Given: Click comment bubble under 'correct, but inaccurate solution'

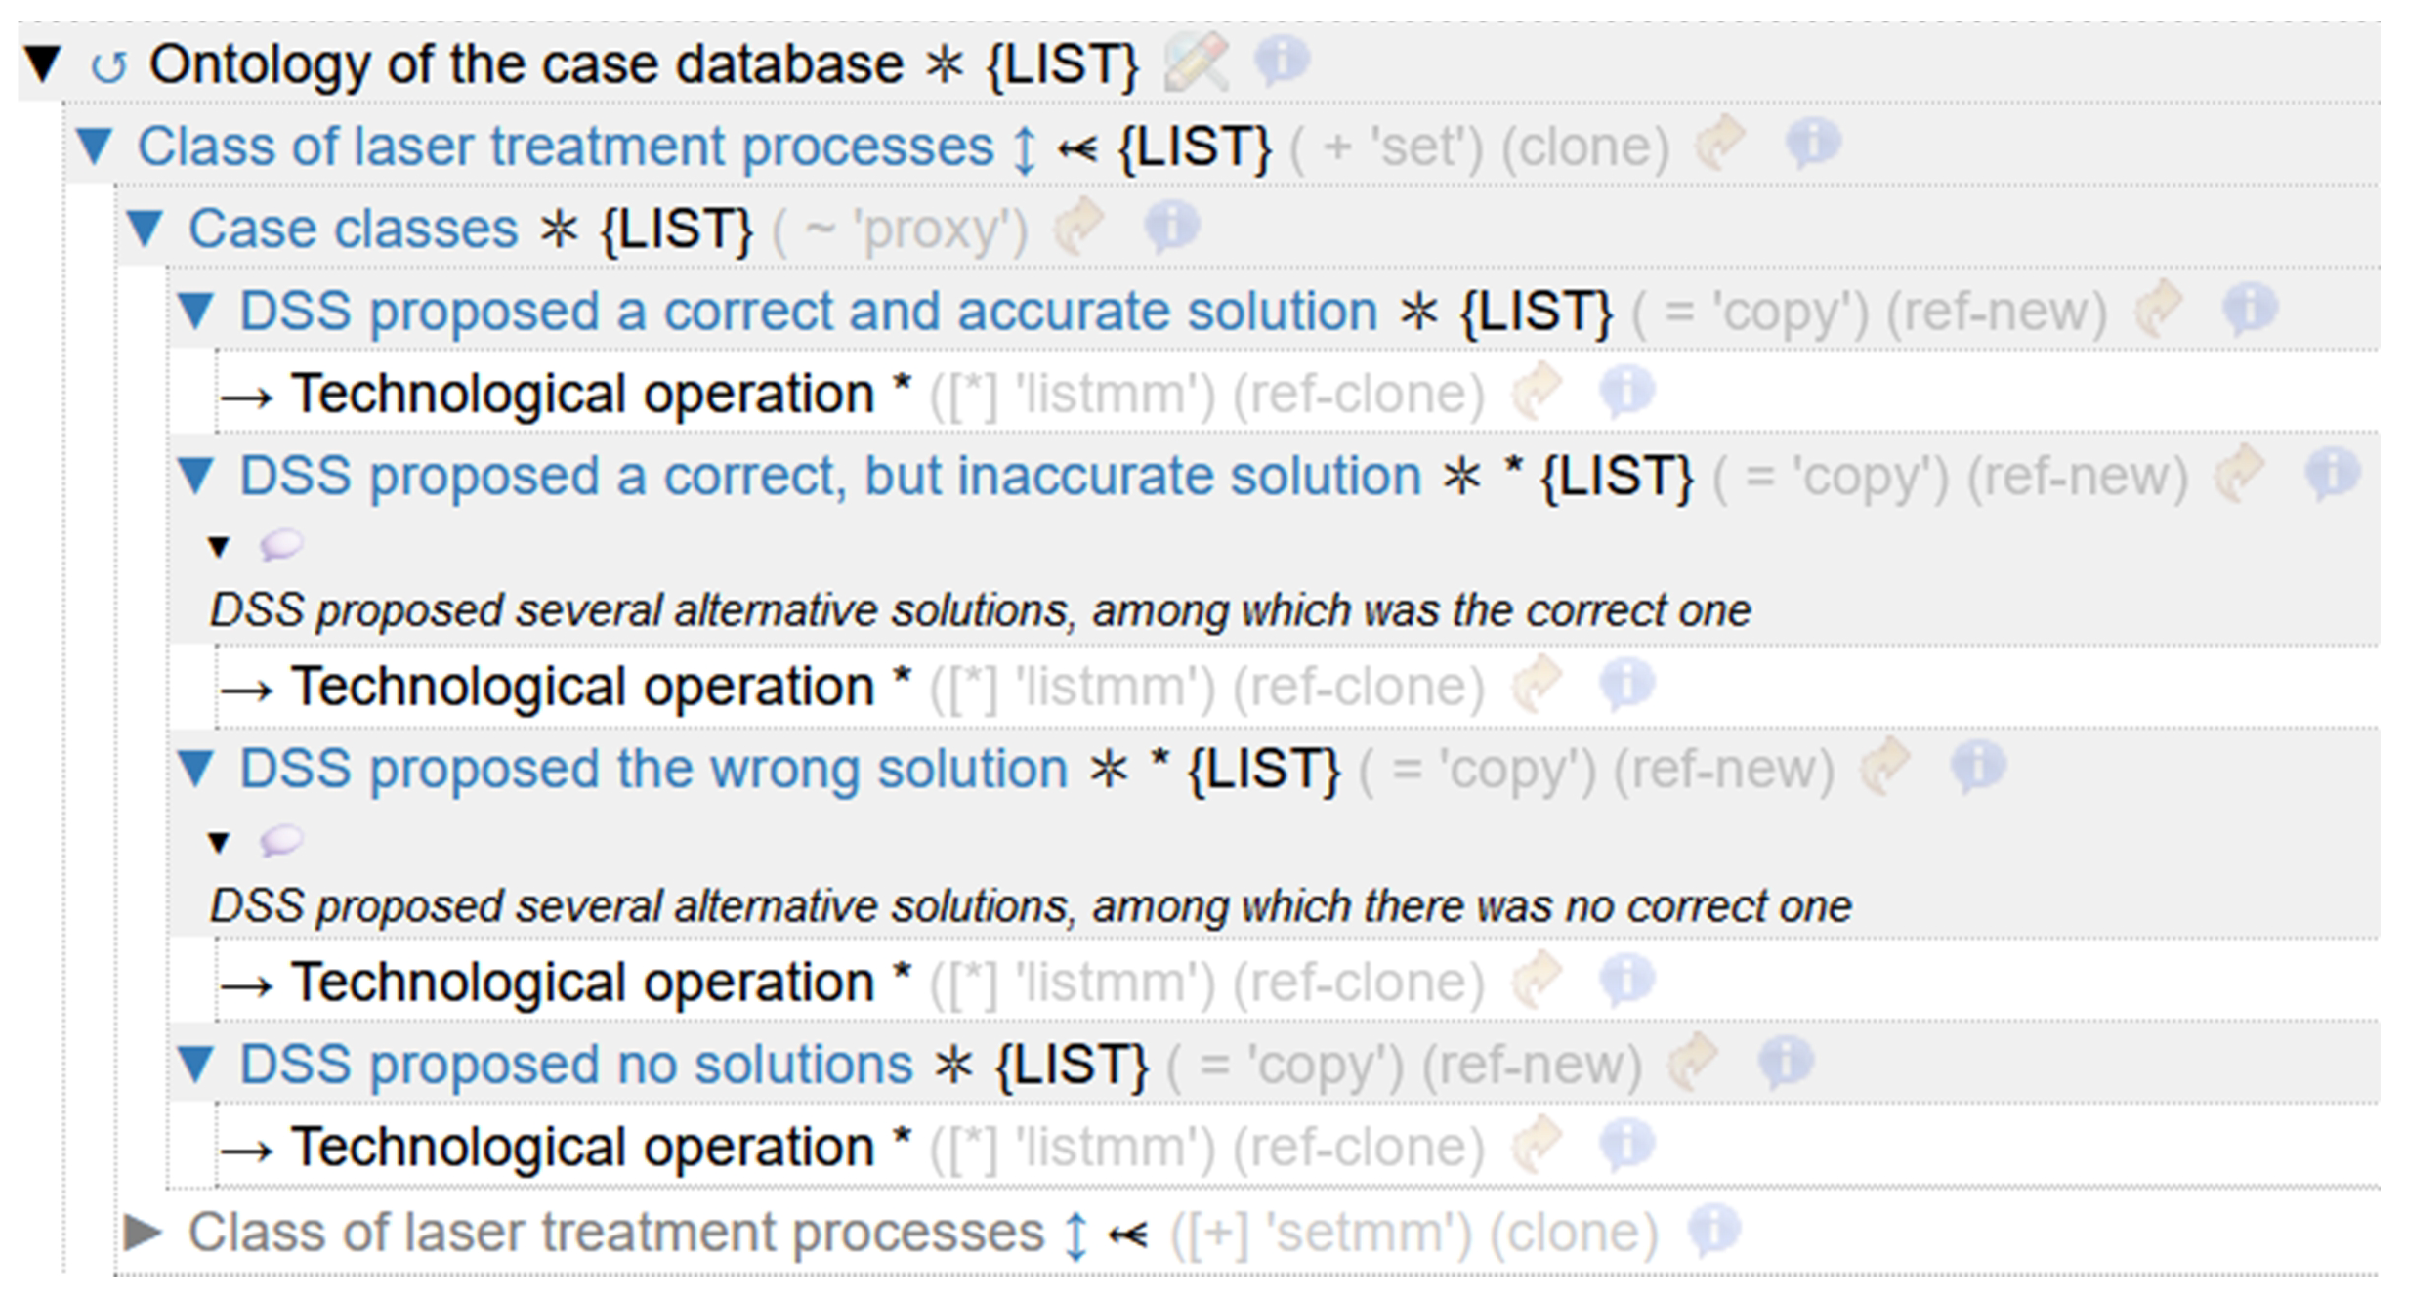Looking at the screenshot, I should click(x=281, y=545).
